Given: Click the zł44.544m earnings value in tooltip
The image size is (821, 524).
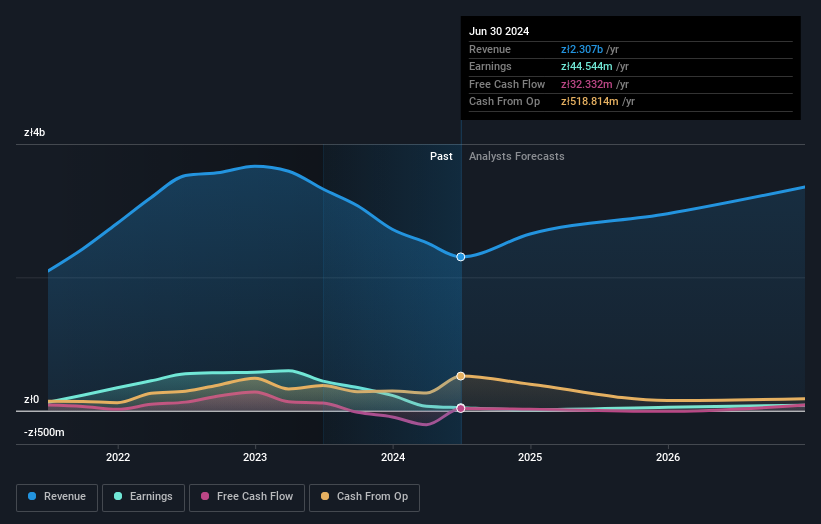Looking at the screenshot, I should (x=586, y=66).
